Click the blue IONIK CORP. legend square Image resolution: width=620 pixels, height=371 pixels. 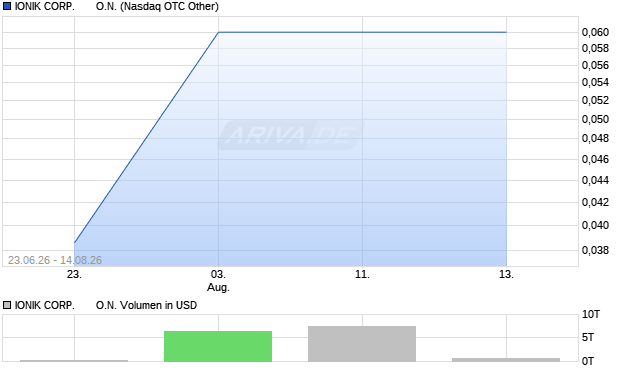7,6
